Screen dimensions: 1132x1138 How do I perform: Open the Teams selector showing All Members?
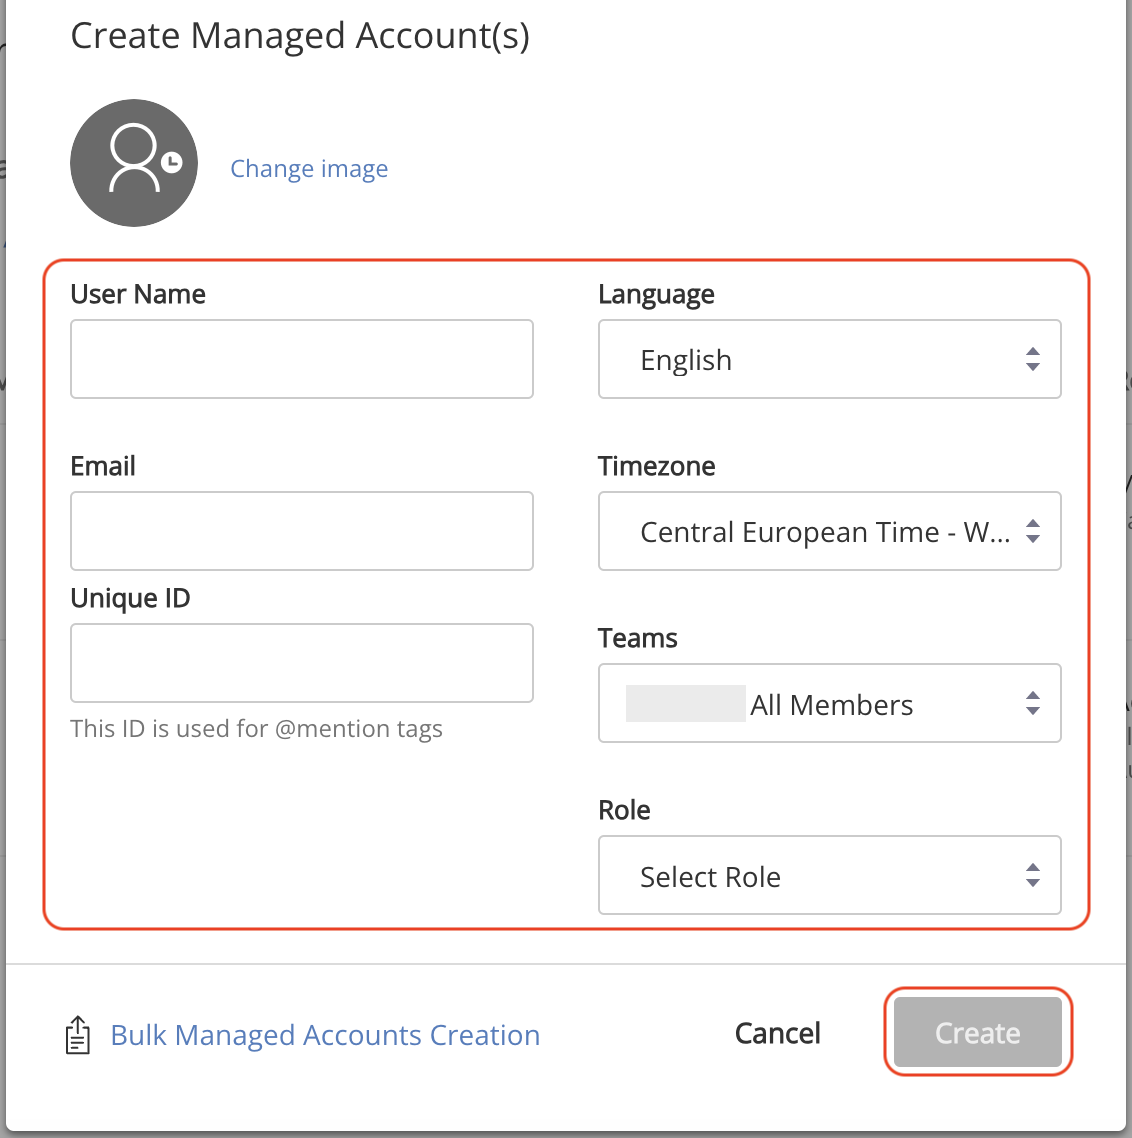click(830, 703)
